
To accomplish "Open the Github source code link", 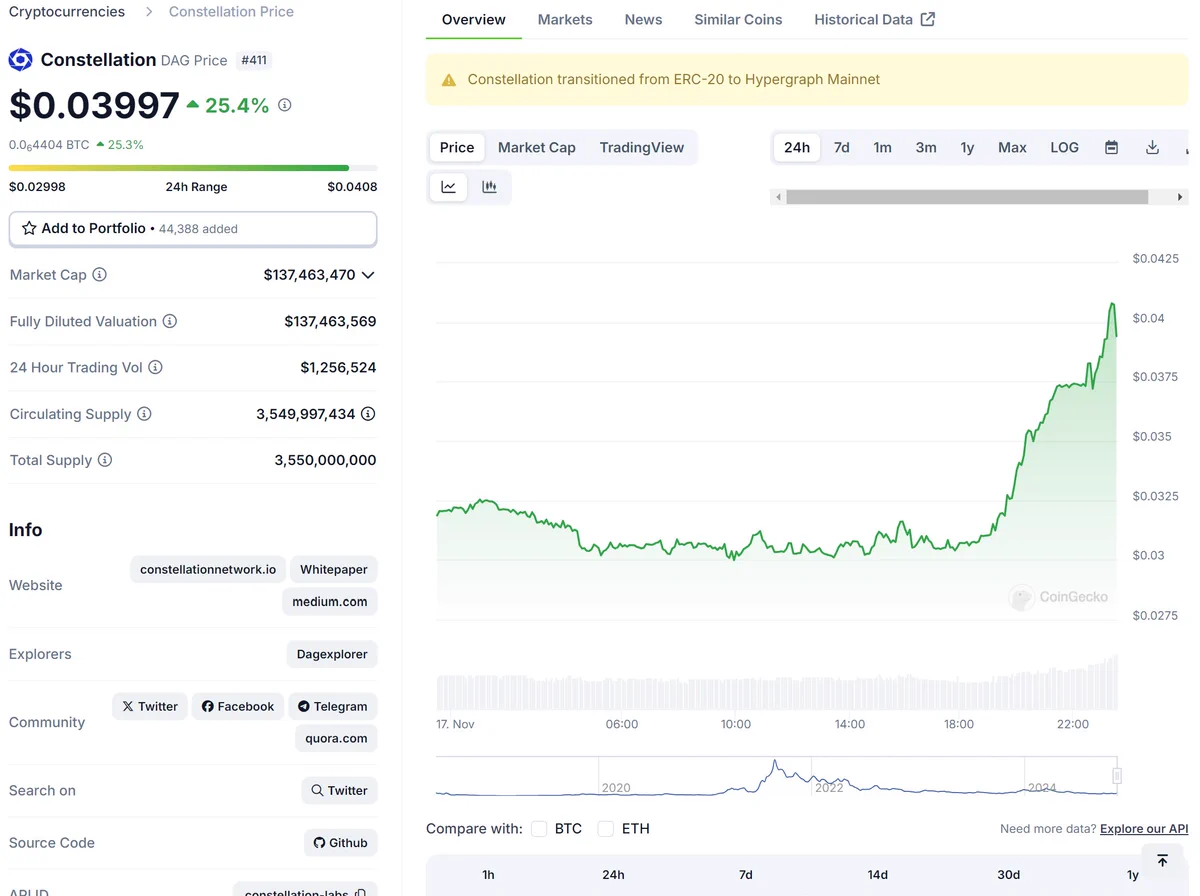I will point(341,843).
